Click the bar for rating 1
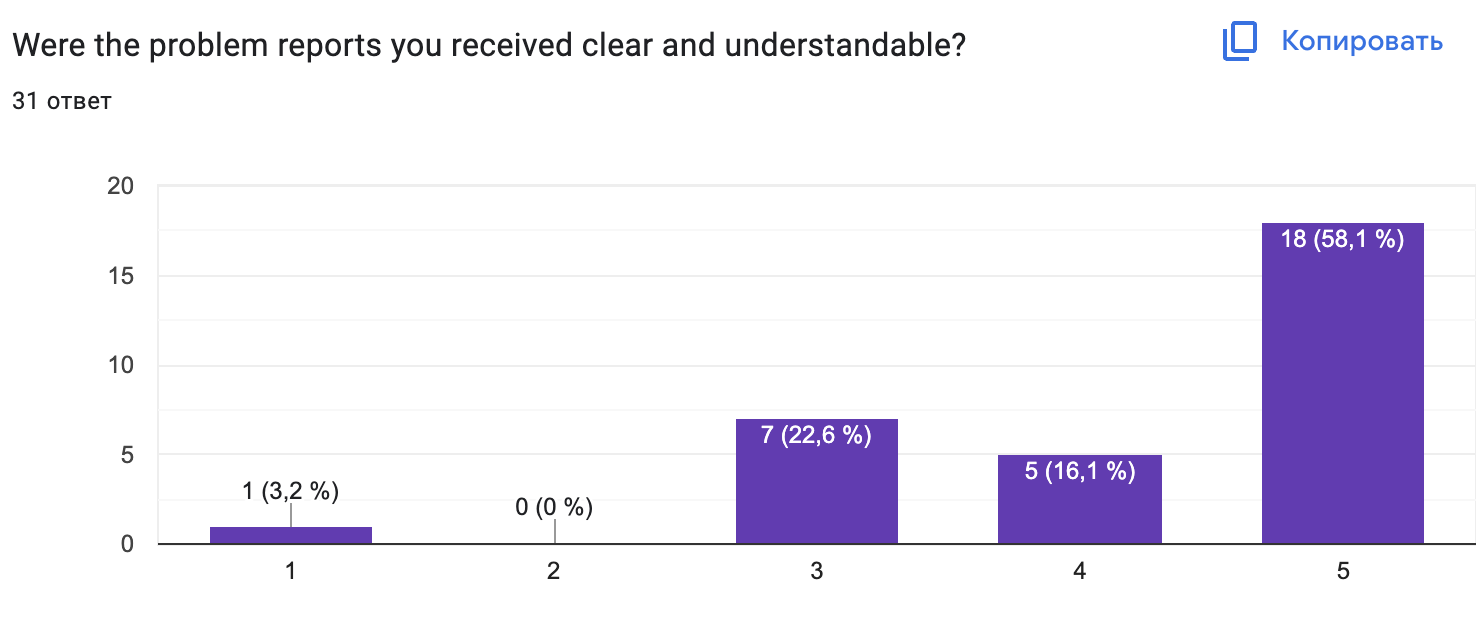 (x=290, y=535)
